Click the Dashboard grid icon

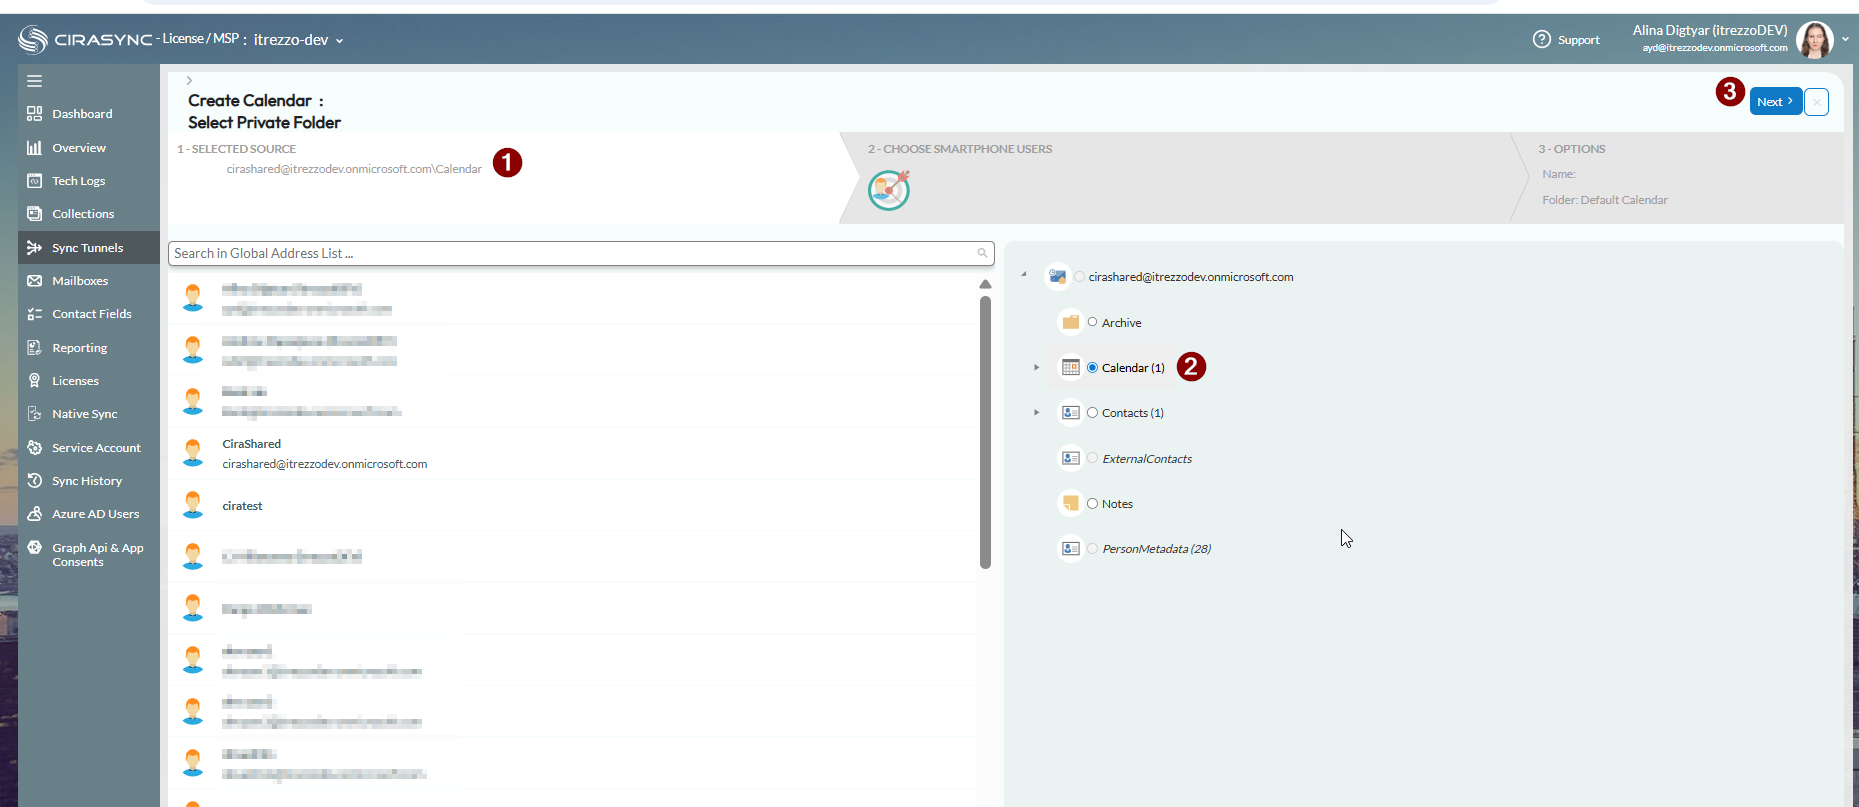point(34,114)
